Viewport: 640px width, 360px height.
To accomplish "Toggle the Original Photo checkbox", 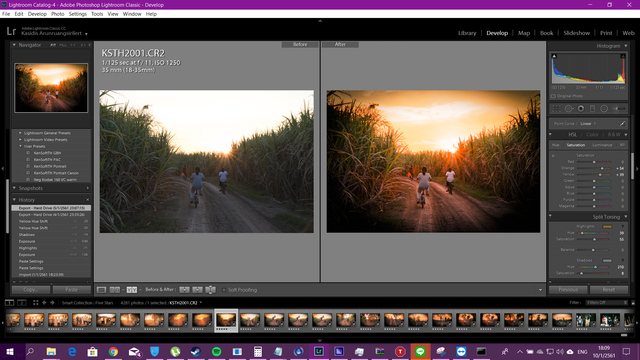I will [553, 96].
